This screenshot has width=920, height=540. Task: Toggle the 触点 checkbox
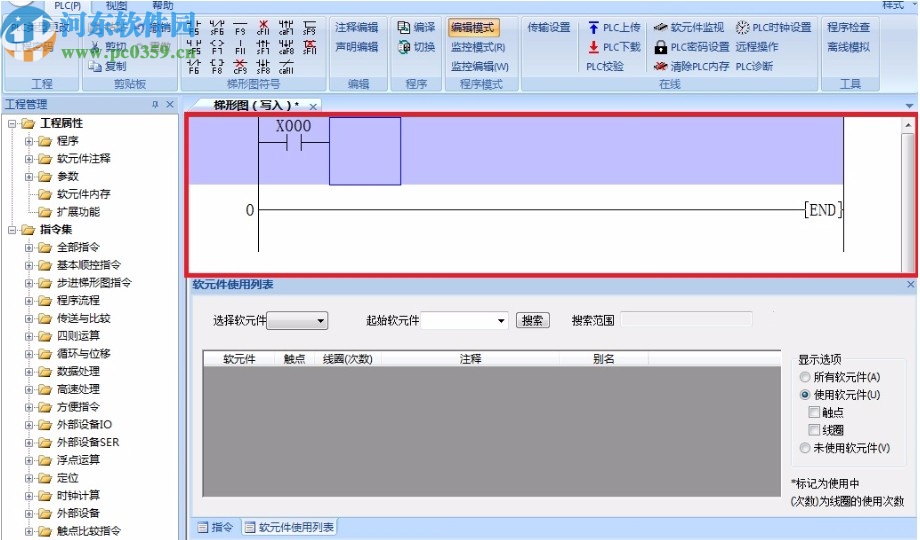pyautogui.click(x=814, y=412)
